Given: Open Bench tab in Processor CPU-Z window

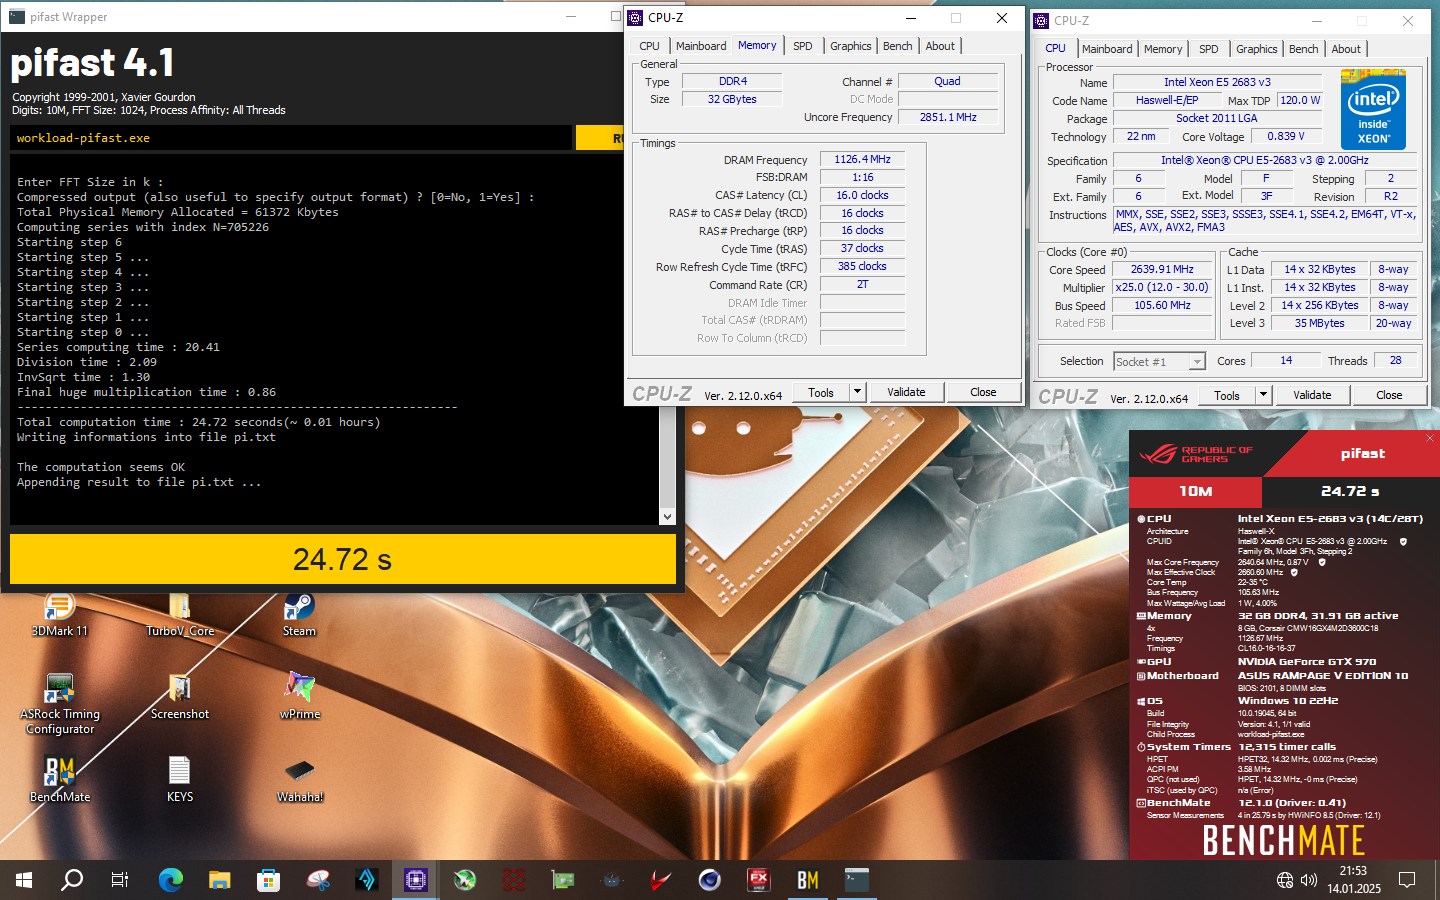Looking at the screenshot, I should point(1303,49).
